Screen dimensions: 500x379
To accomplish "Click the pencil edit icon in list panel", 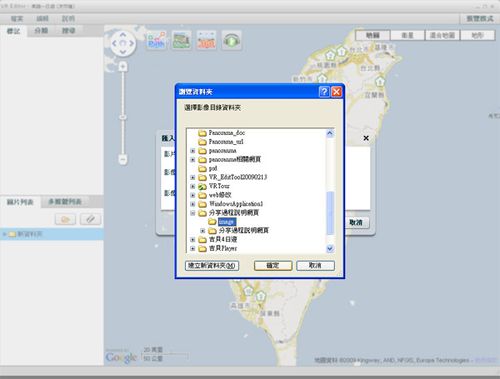I will pos(90,219).
